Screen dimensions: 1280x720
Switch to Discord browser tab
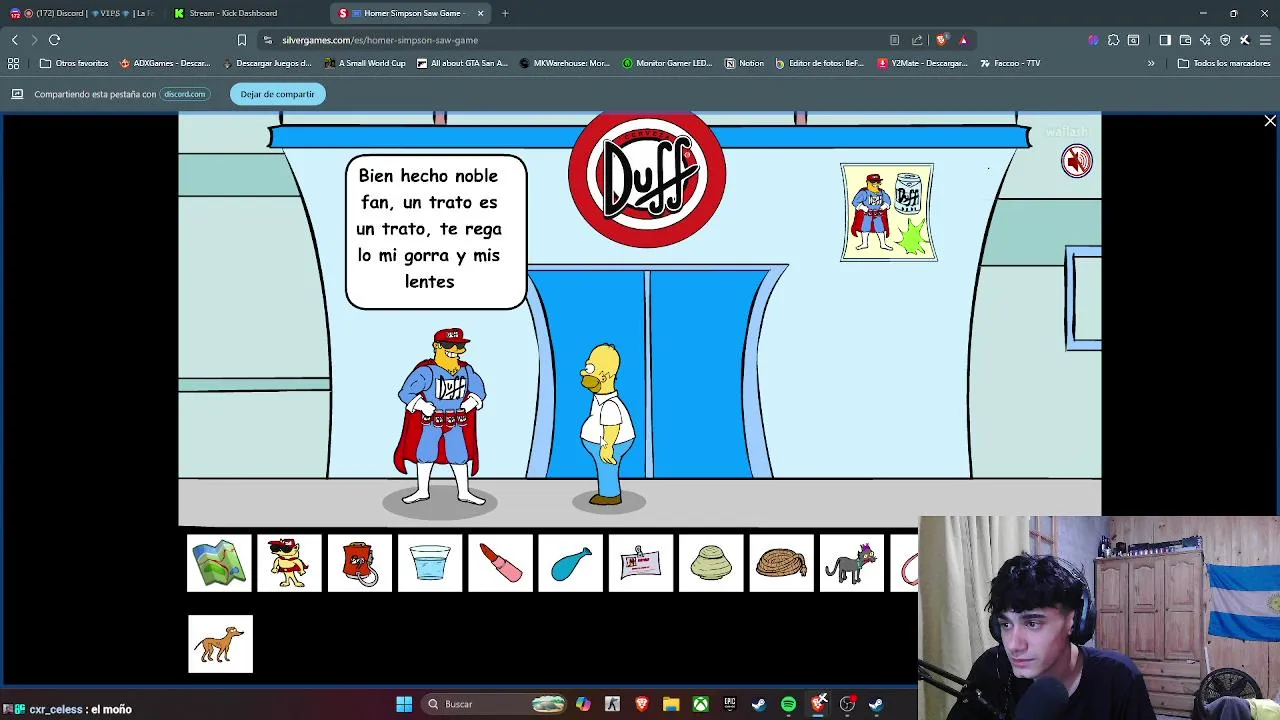tap(82, 13)
